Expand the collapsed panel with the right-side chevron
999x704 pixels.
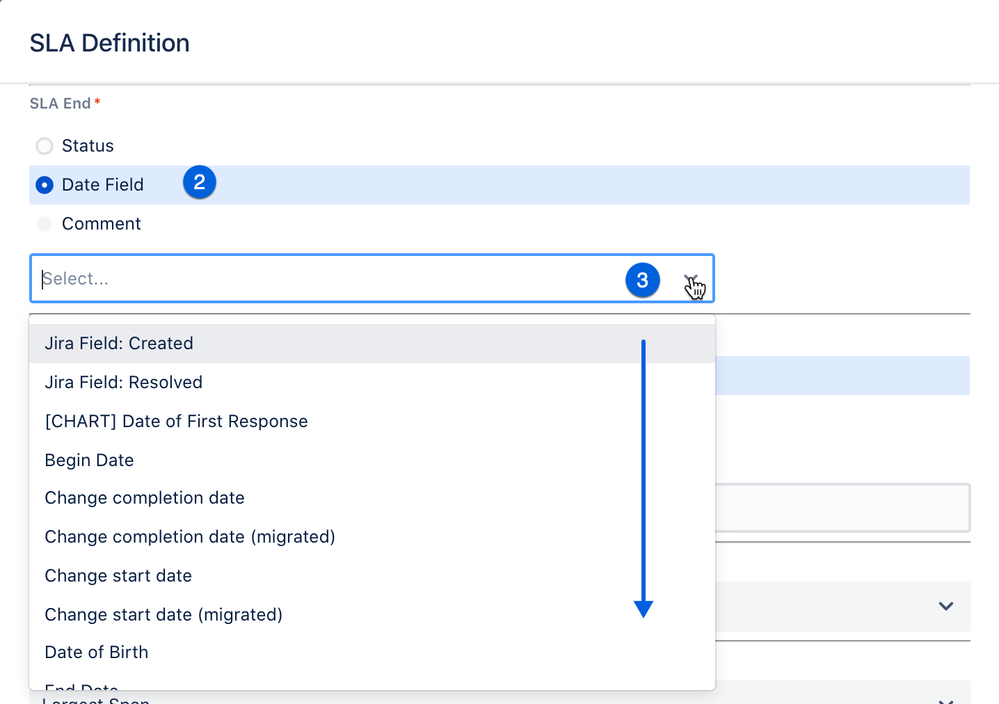946,606
